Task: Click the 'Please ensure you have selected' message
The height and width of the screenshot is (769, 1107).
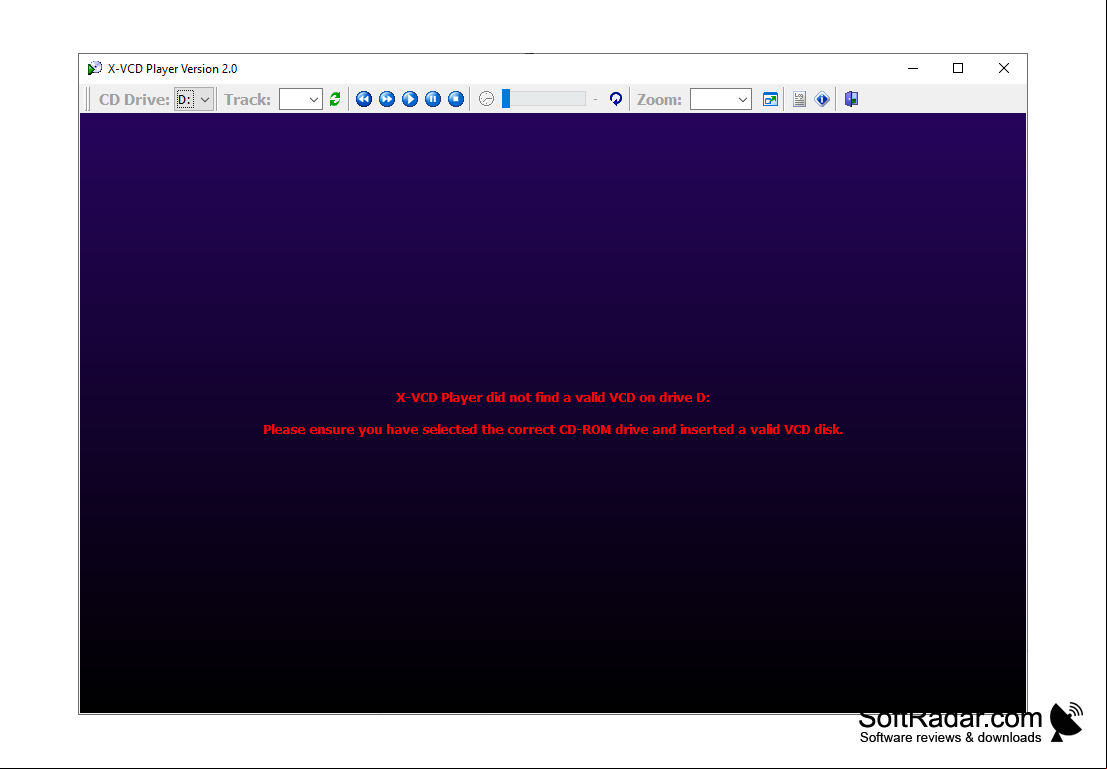Action: 553,429
